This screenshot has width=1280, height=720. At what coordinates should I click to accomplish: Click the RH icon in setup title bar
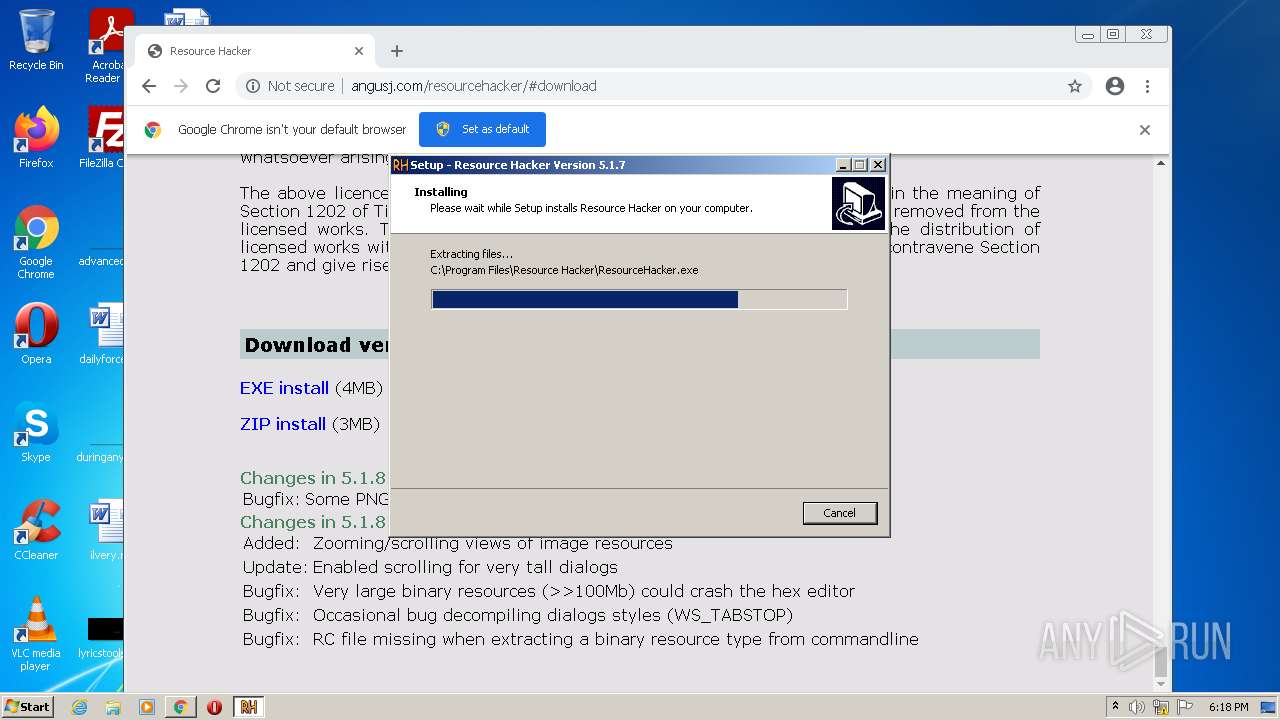[400, 165]
